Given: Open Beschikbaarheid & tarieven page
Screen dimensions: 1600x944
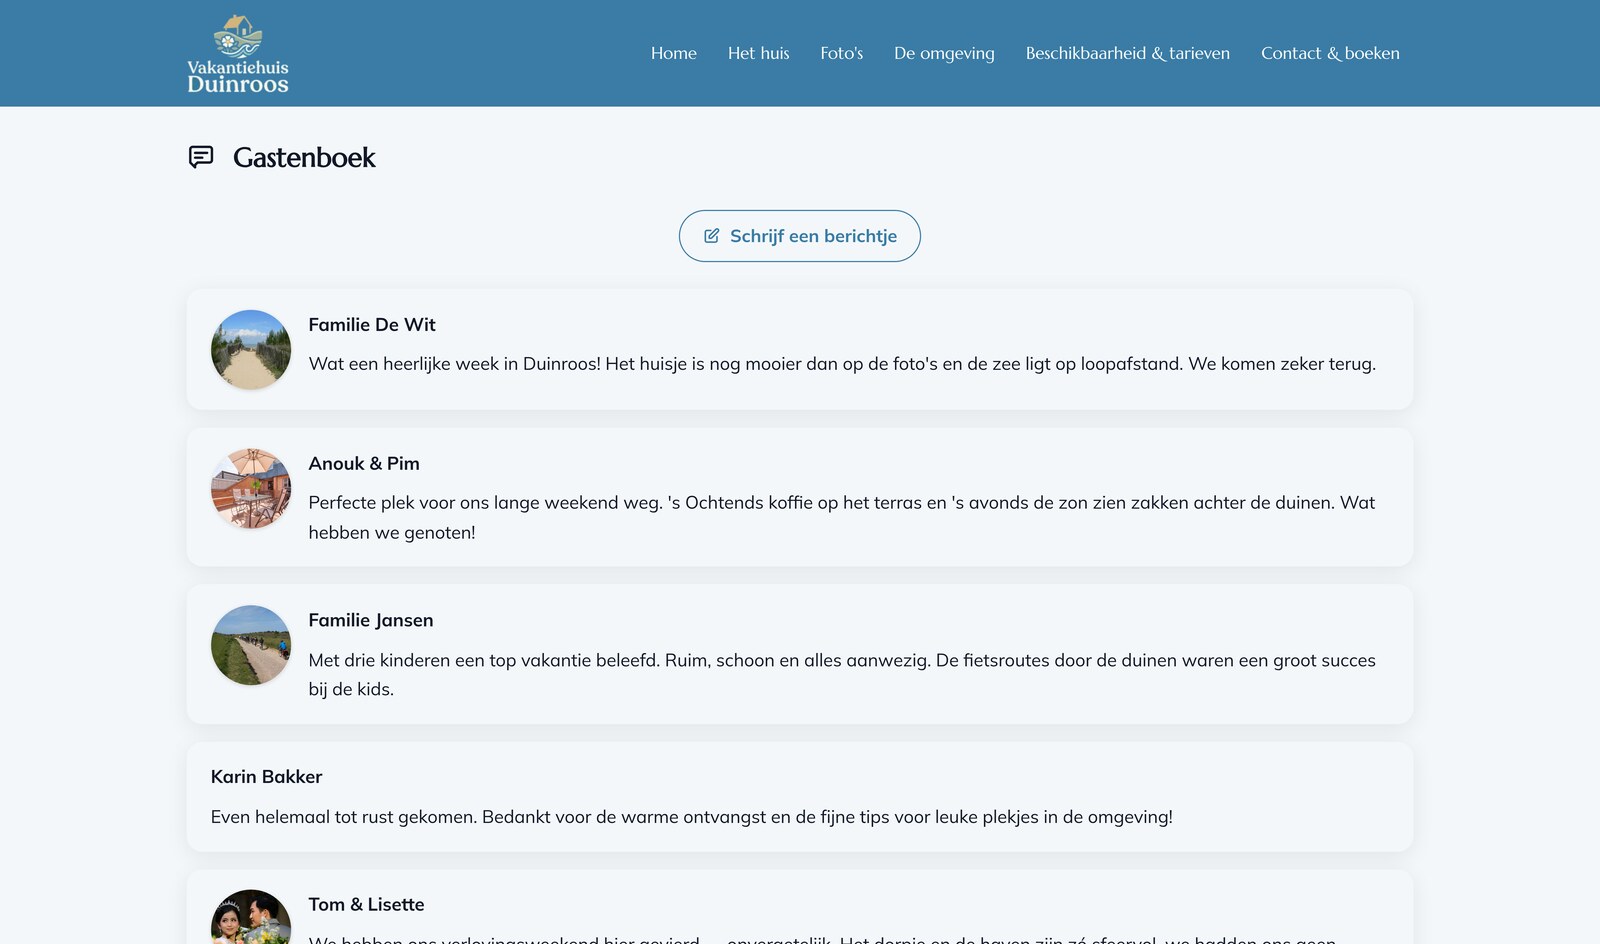Looking at the screenshot, I should pos(1128,53).
